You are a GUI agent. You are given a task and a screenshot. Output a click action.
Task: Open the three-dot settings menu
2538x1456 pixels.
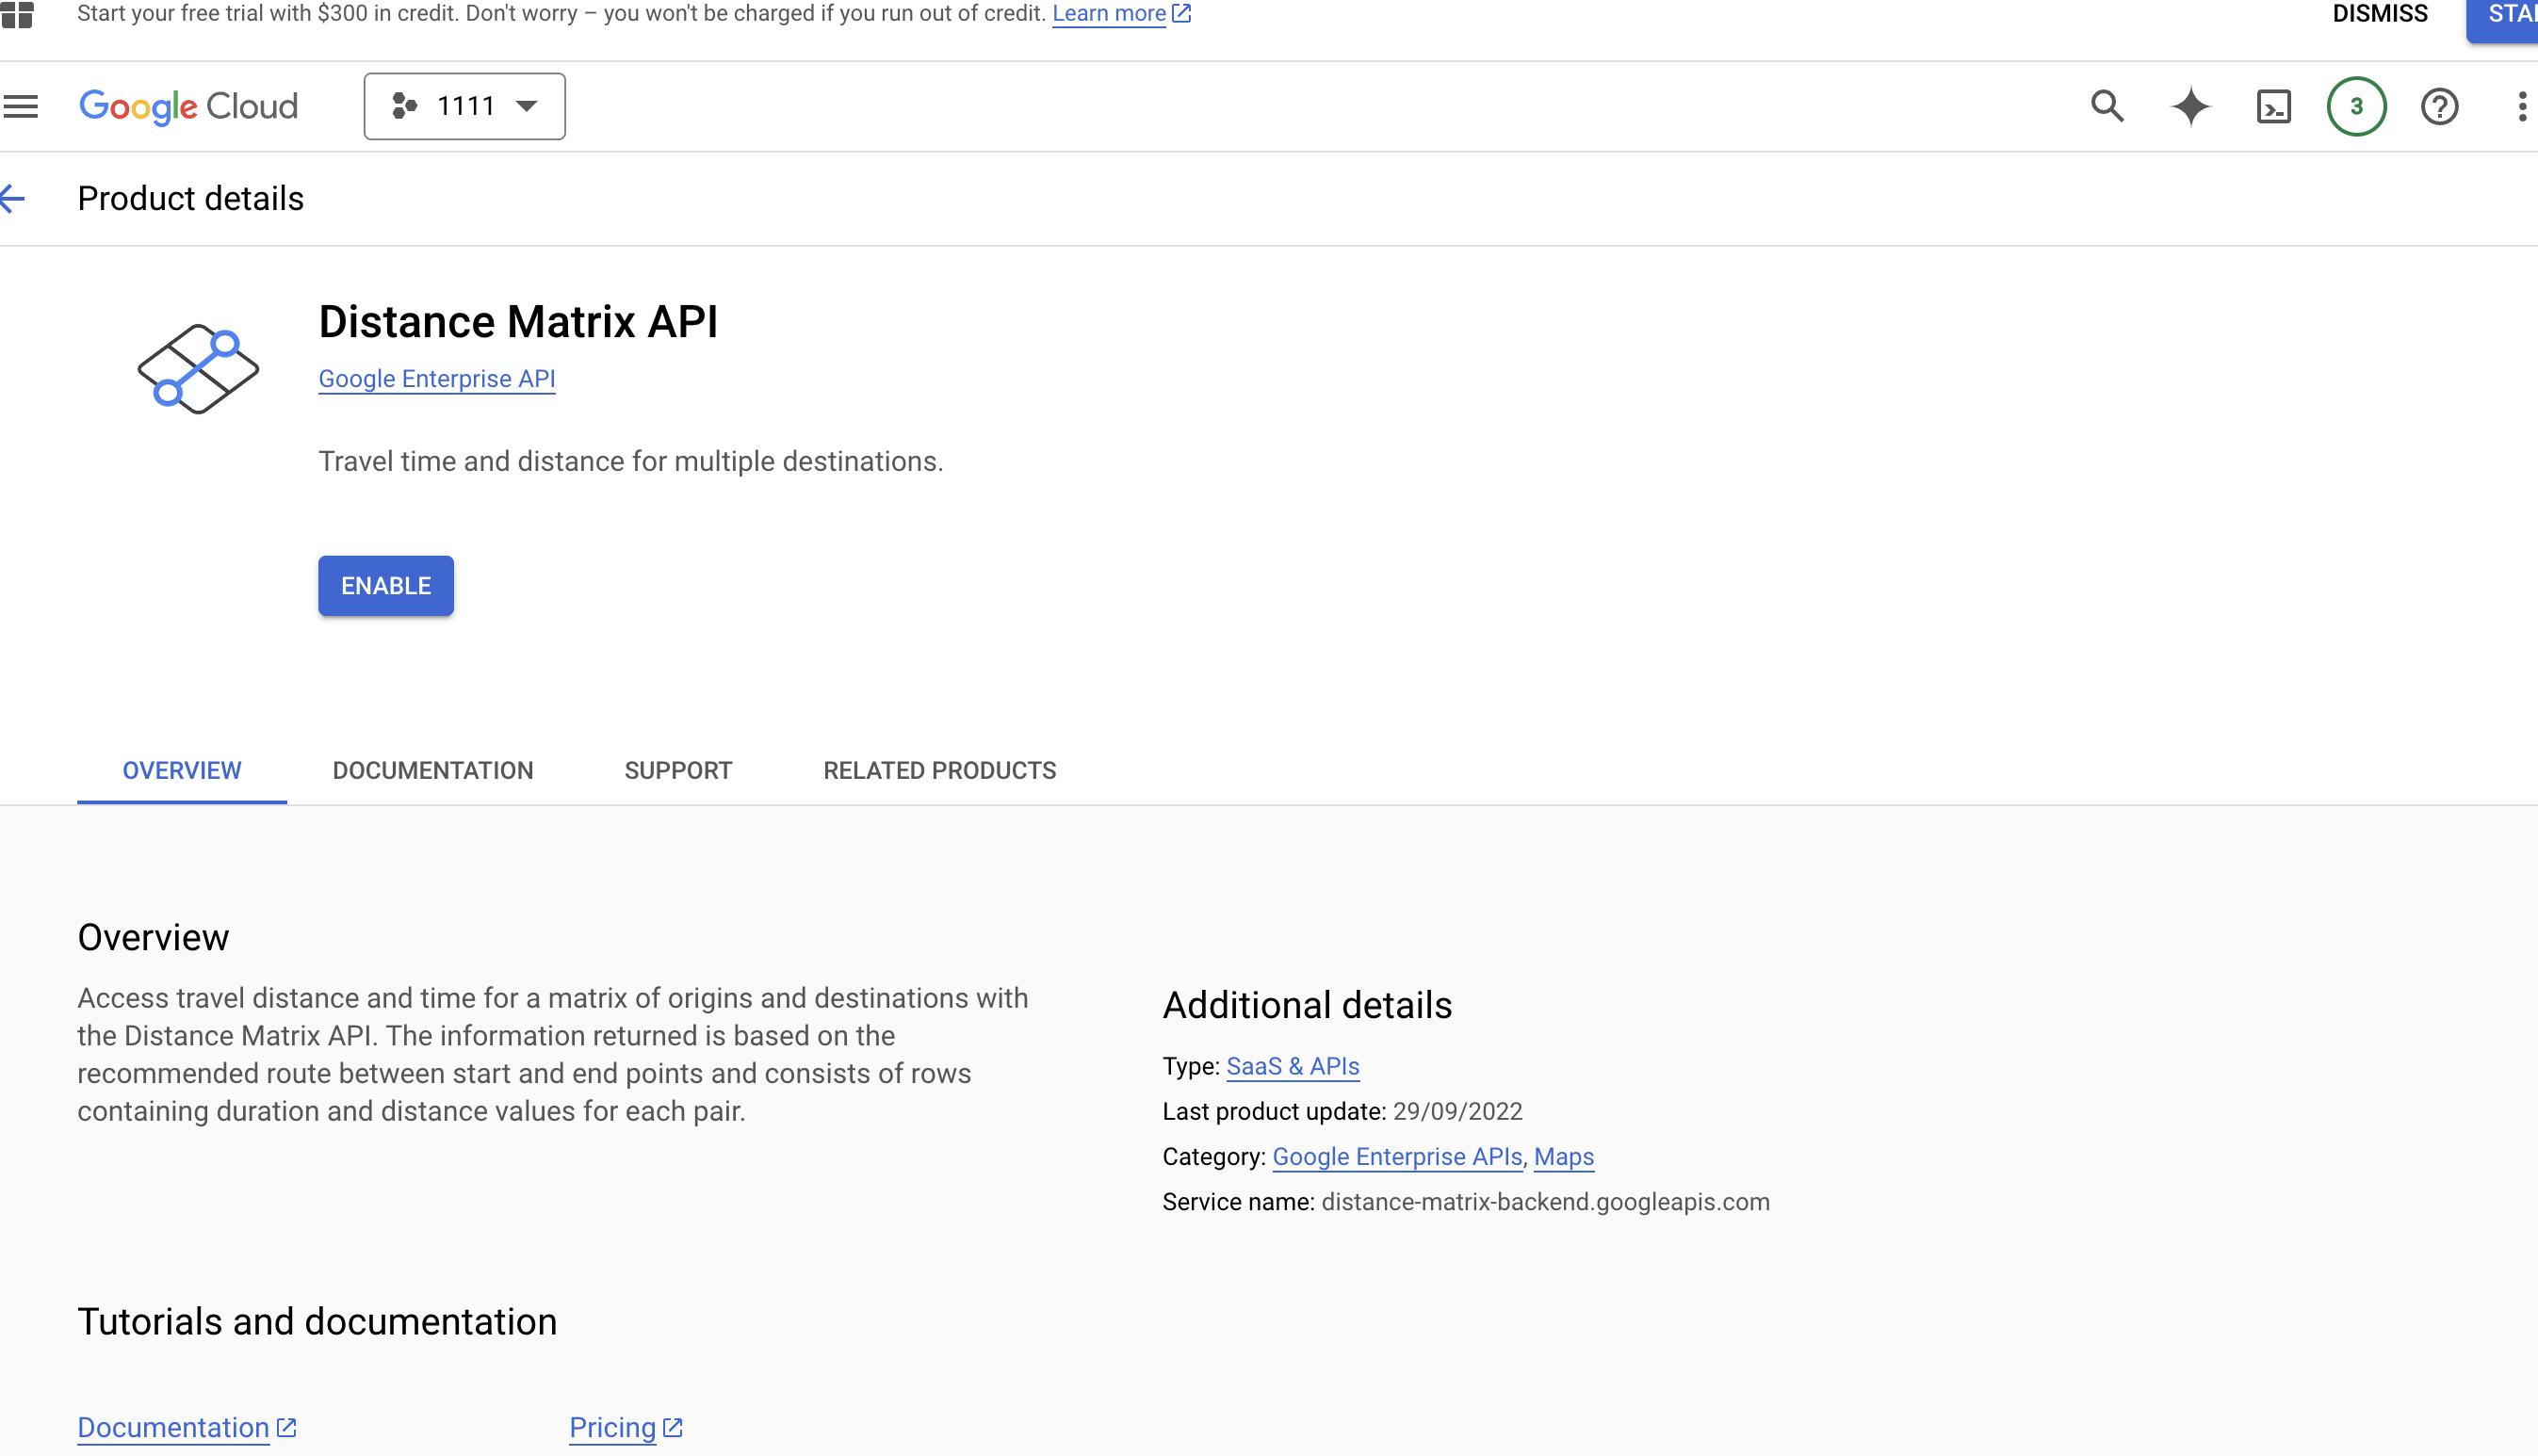pos(2522,106)
